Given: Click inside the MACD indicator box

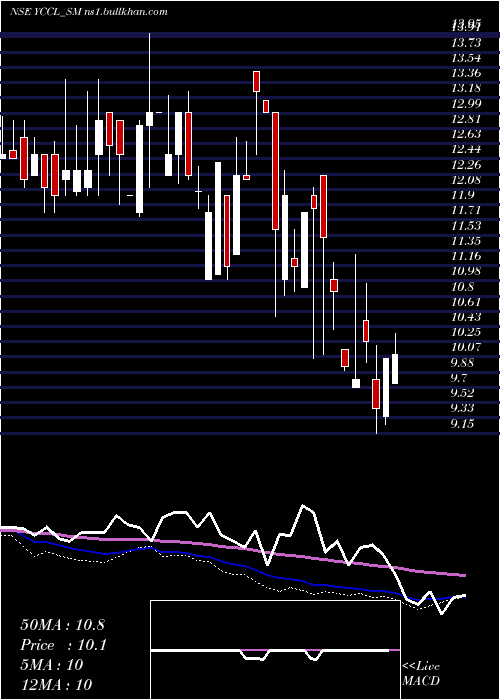Looking at the screenshot, I should point(275,650).
